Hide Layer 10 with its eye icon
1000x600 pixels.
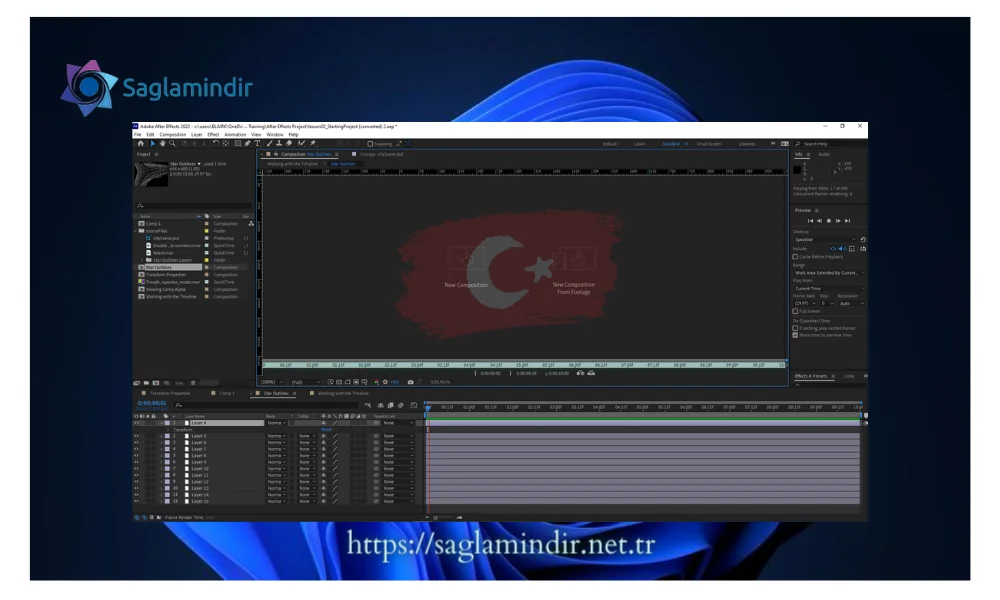click(x=136, y=469)
